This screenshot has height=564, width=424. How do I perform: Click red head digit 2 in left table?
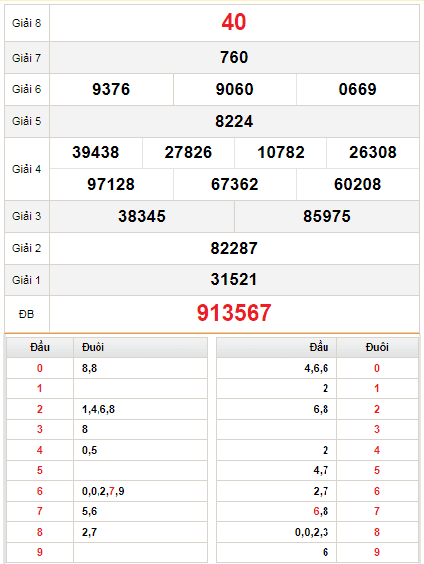pyautogui.click(x=40, y=409)
